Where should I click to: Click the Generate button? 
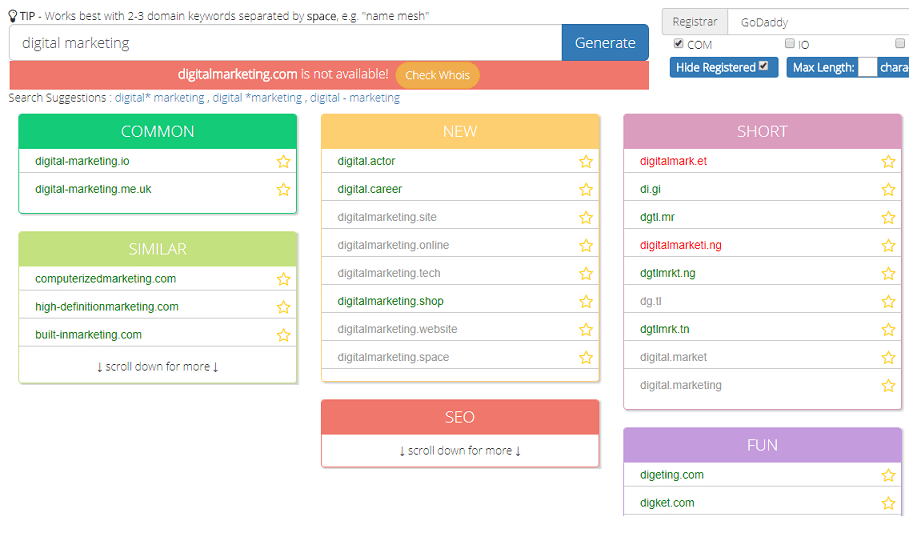pyautogui.click(x=605, y=43)
